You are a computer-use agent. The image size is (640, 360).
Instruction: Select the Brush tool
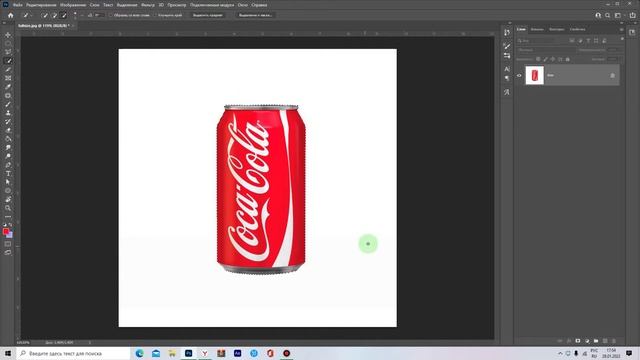tap(8, 104)
